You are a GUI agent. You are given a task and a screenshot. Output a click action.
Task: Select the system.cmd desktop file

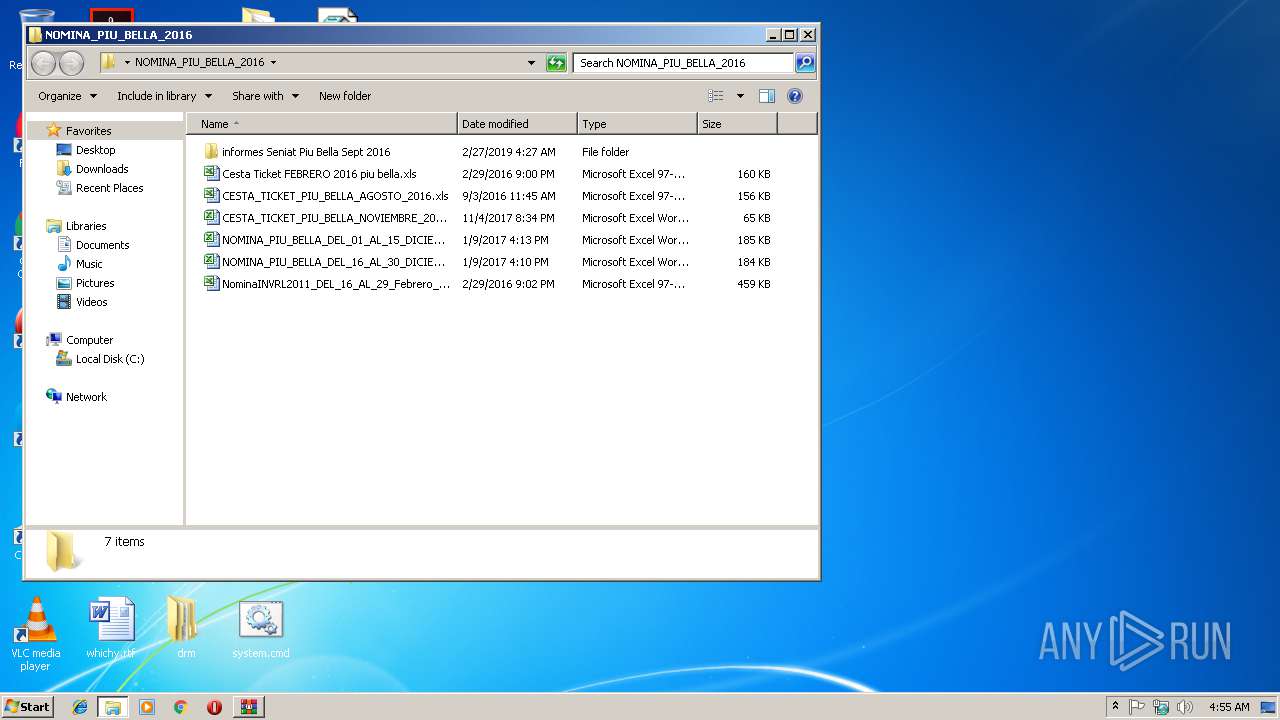[x=261, y=628]
